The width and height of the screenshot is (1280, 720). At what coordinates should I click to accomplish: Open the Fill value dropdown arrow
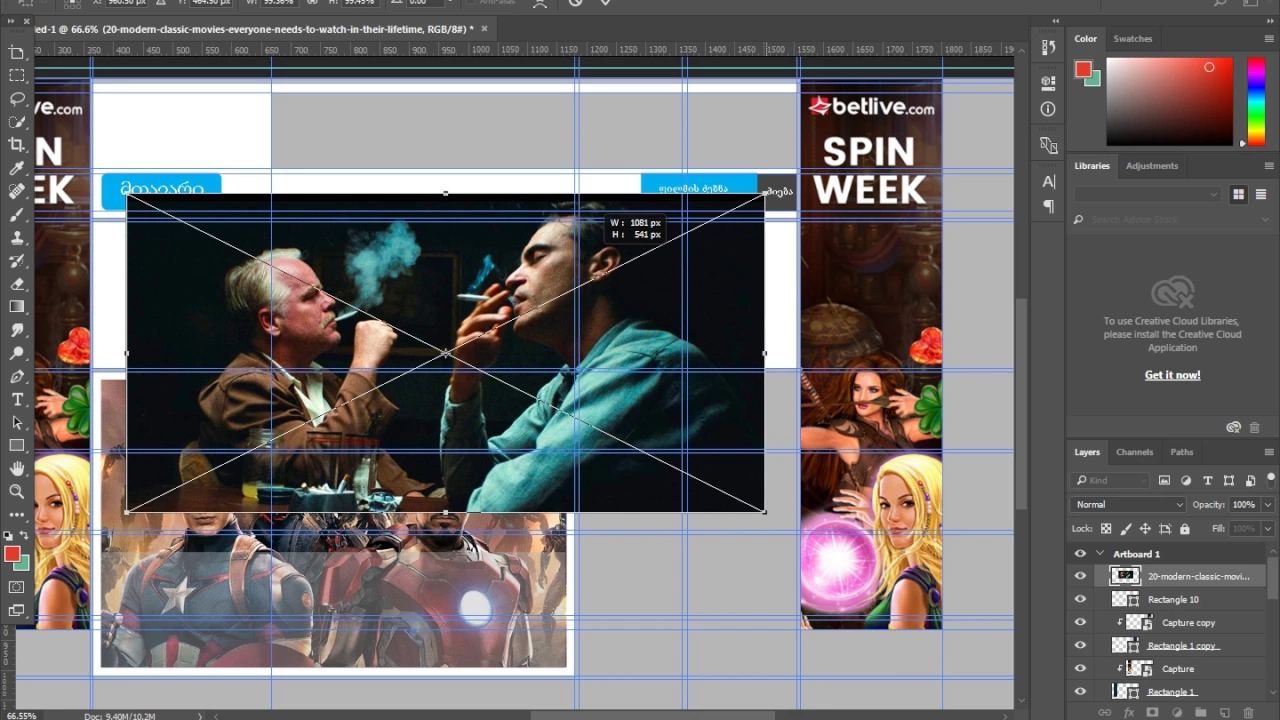point(1268,528)
